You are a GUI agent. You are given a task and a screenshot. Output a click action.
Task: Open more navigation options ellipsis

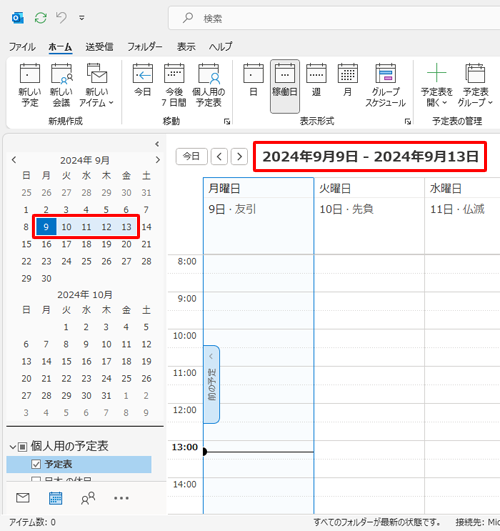click(x=121, y=498)
